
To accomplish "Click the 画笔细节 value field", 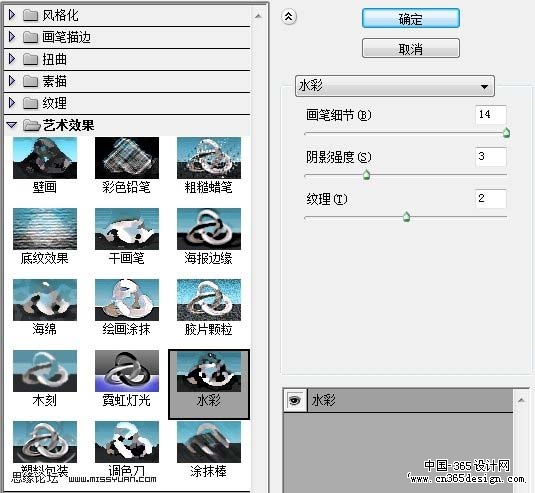I will click(x=491, y=115).
